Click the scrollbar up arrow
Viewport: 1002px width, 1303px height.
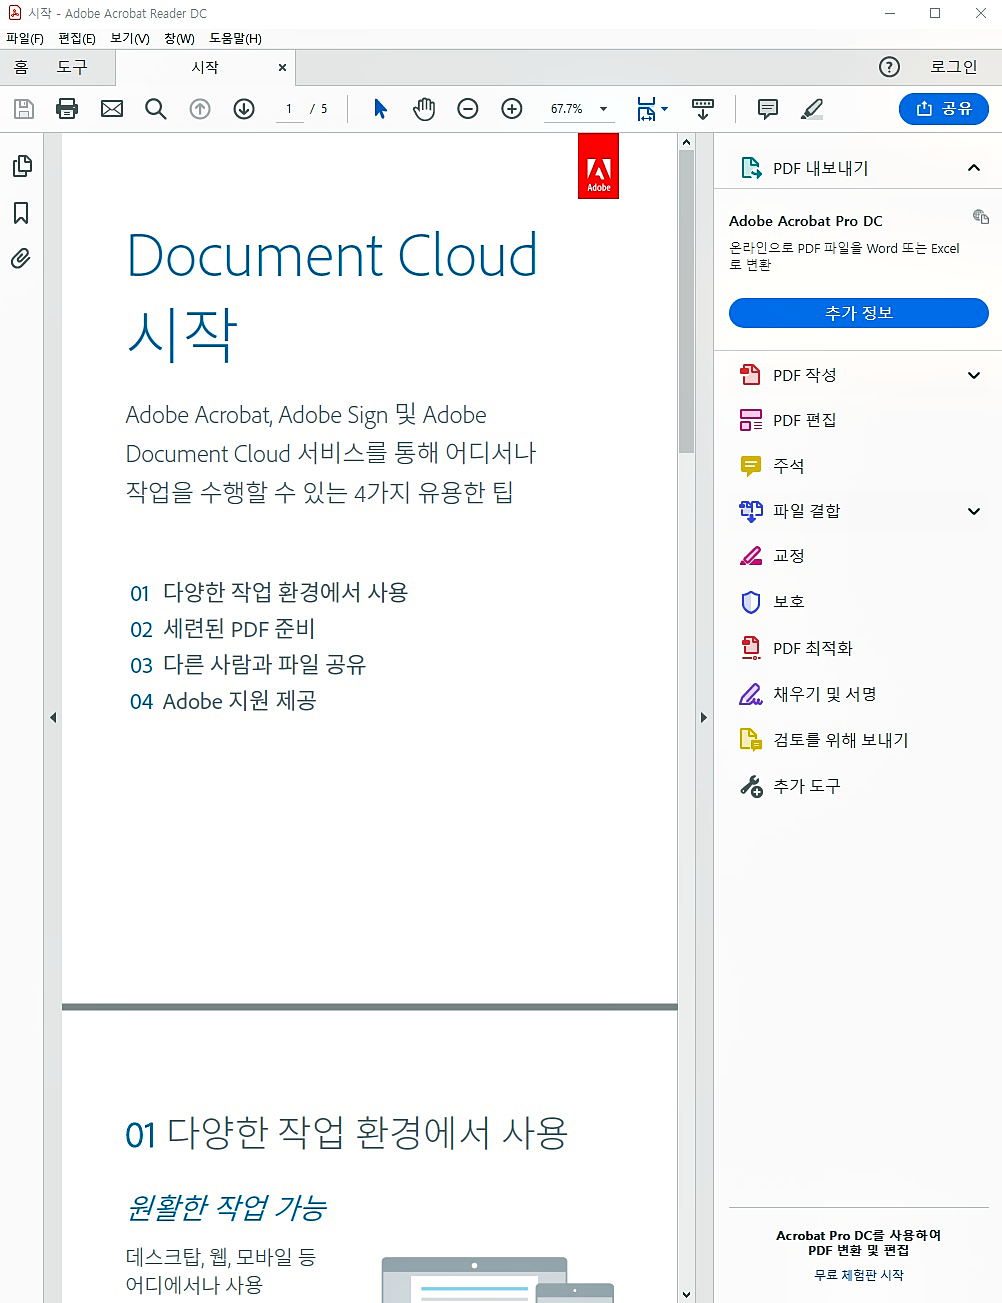[x=686, y=142]
